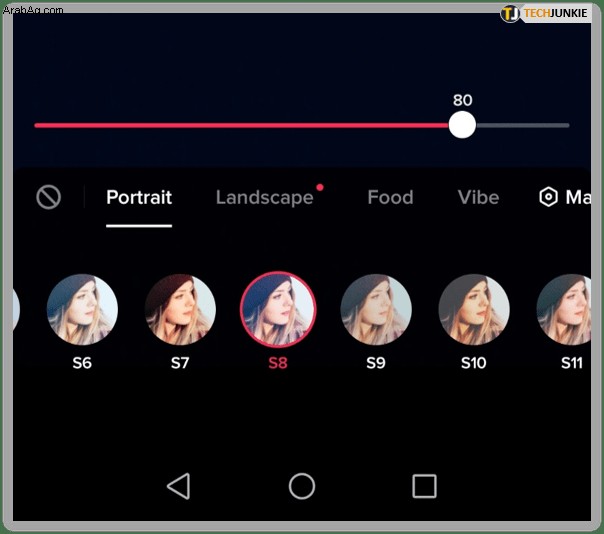This screenshot has width=604, height=534.
Task: Click the S8 filter label text
Action: [278, 363]
